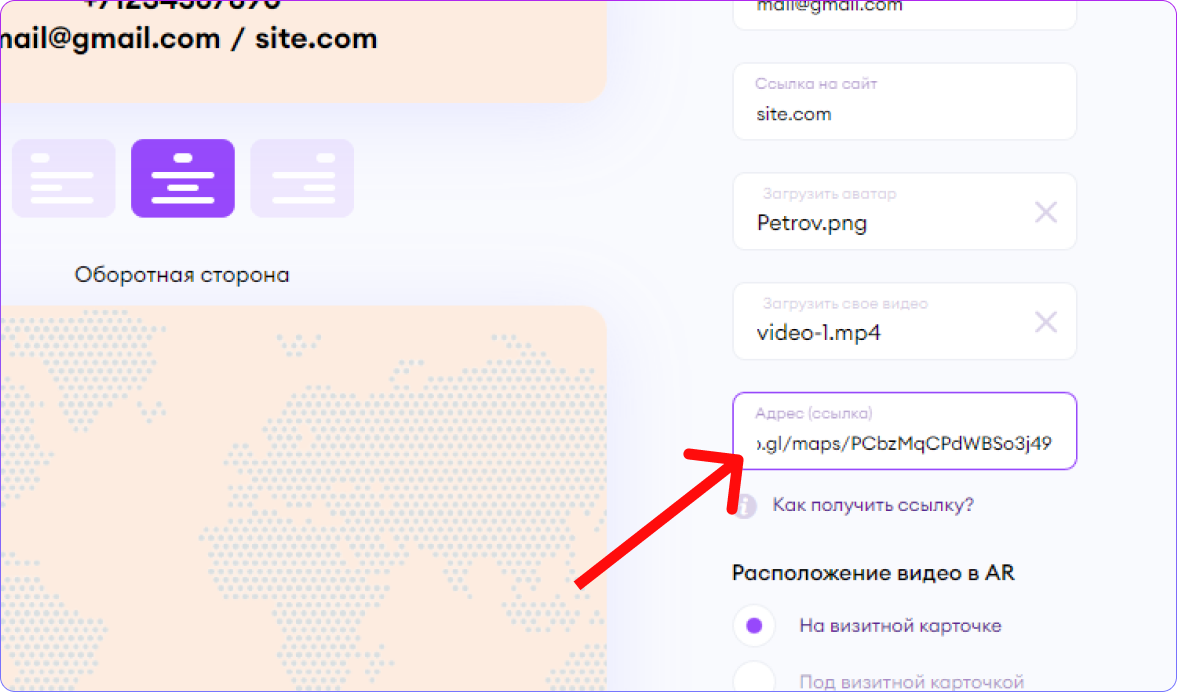The width and height of the screenshot is (1177, 692).
Task: Click the Оборотная сторона label
Action: (182, 275)
